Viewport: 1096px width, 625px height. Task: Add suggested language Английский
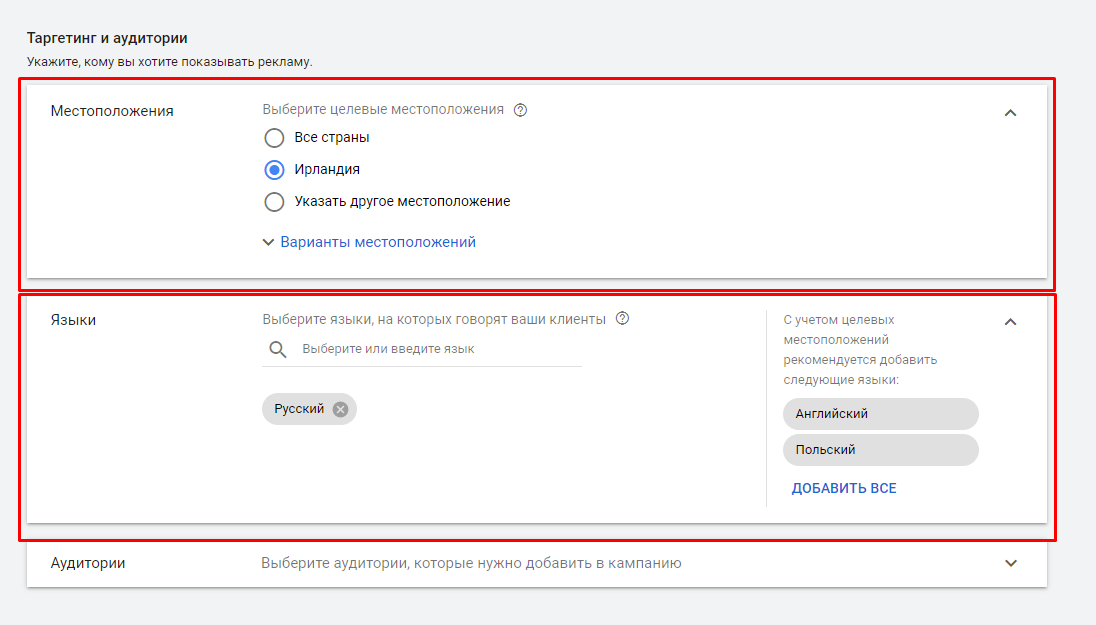pyautogui.click(x=881, y=414)
